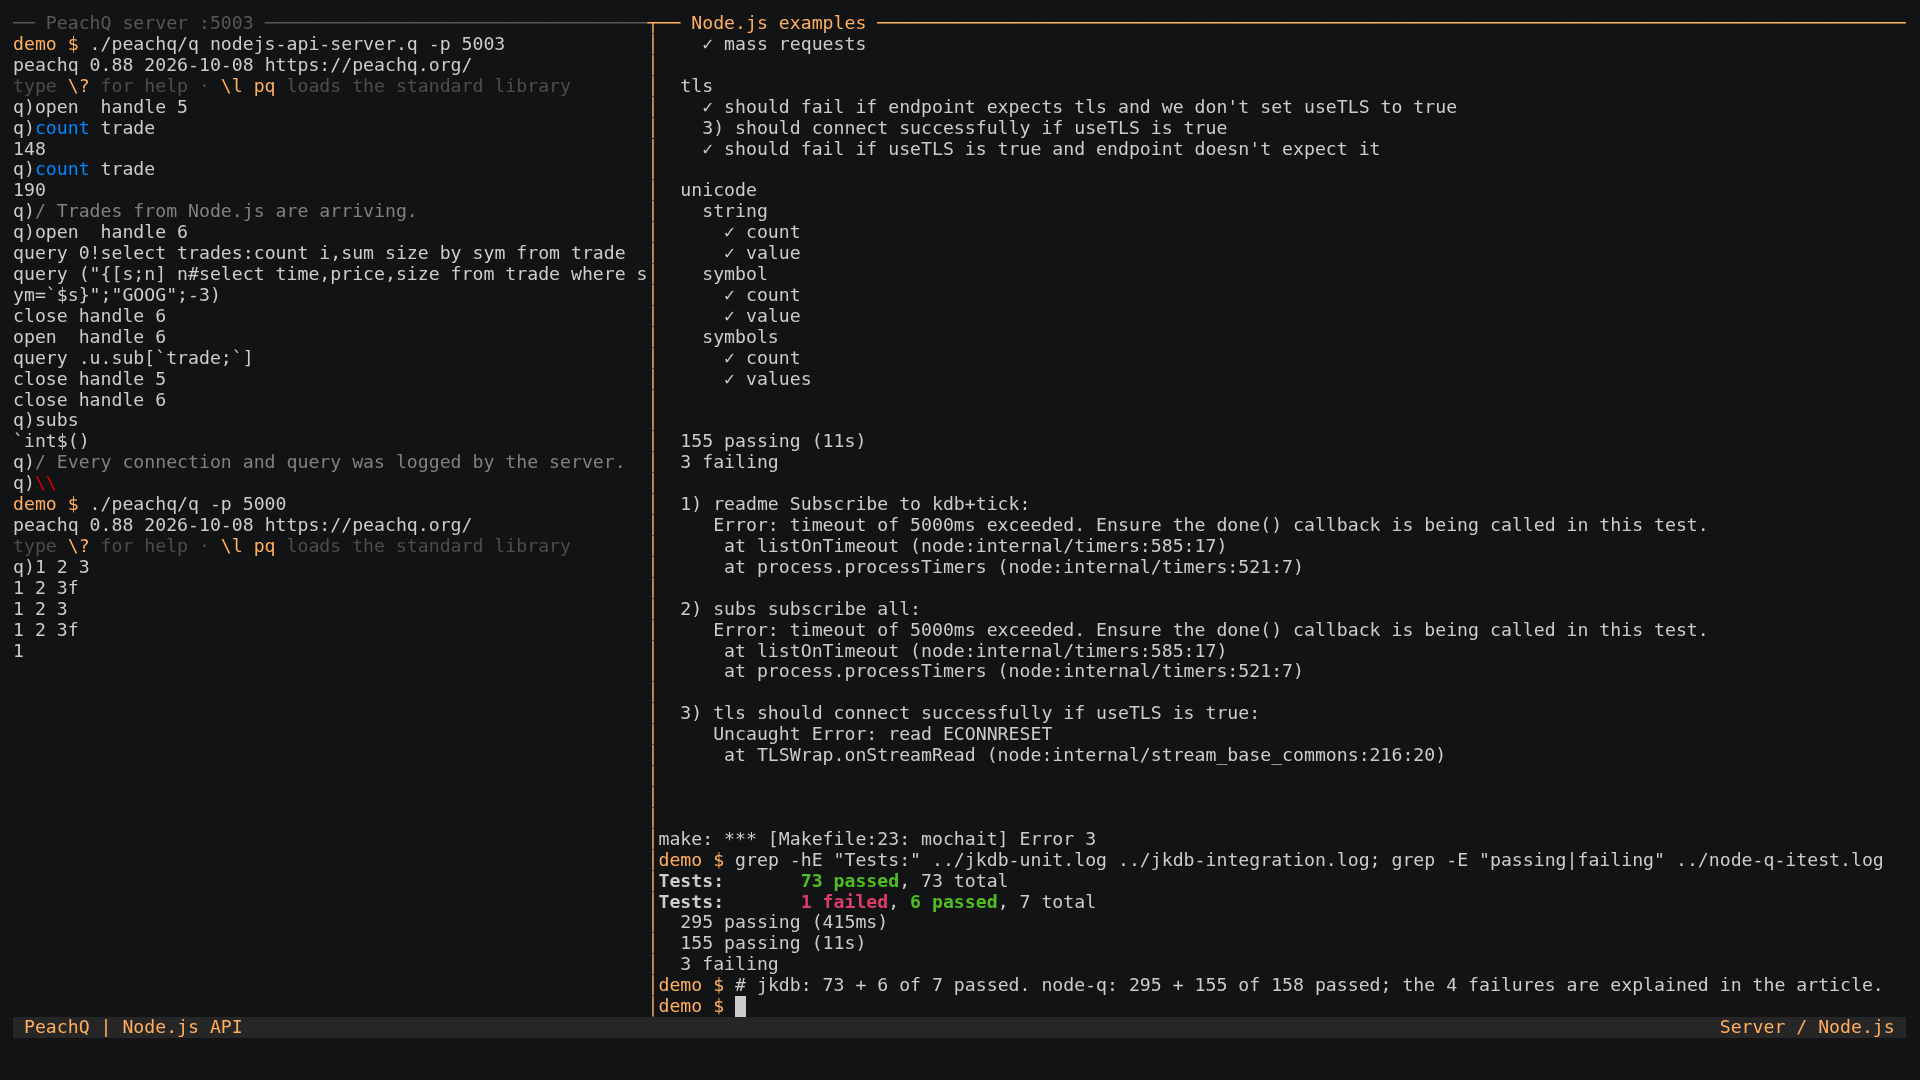This screenshot has height=1080, width=1920.
Task: Click the 'query .u.sub[`trade;`]' line
Action: tap(133, 358)
